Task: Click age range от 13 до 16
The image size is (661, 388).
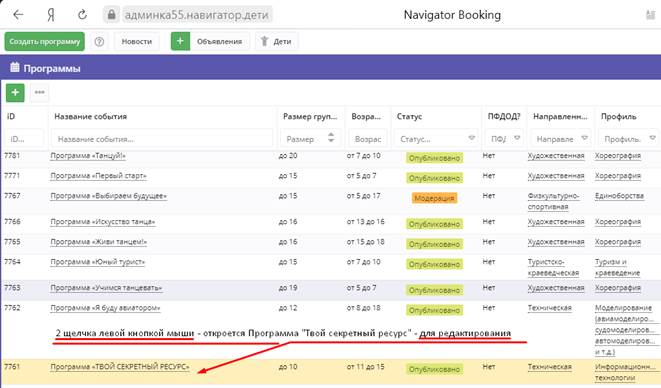Action: click(x=365, y=221)
